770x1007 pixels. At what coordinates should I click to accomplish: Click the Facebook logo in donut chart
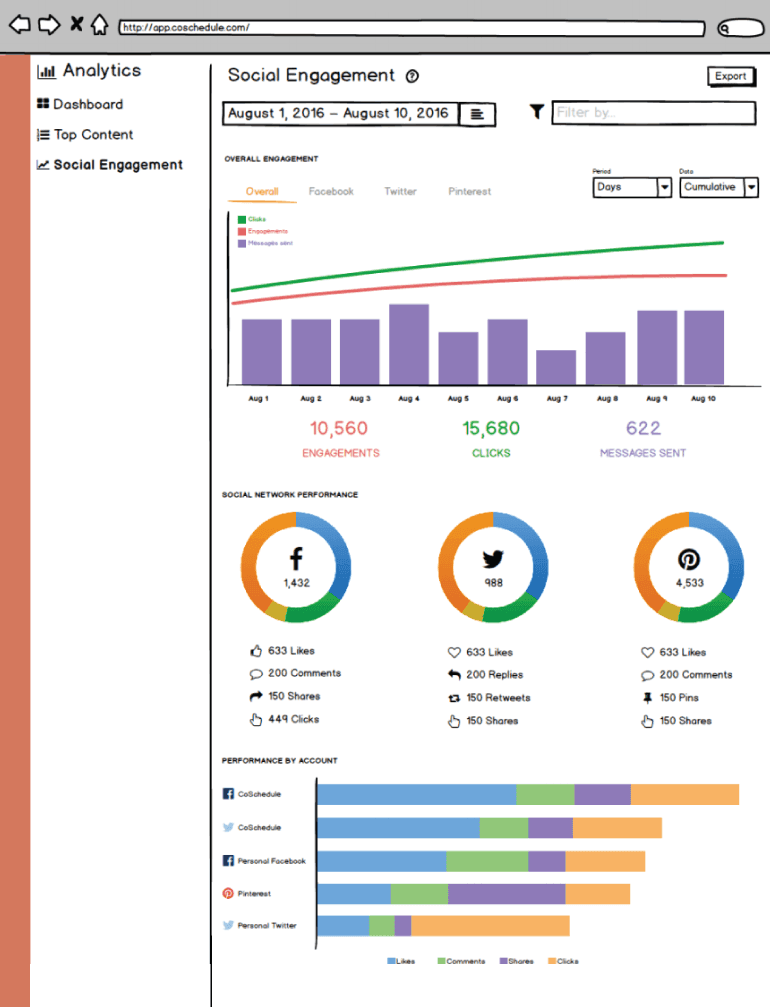coord(295,559)
